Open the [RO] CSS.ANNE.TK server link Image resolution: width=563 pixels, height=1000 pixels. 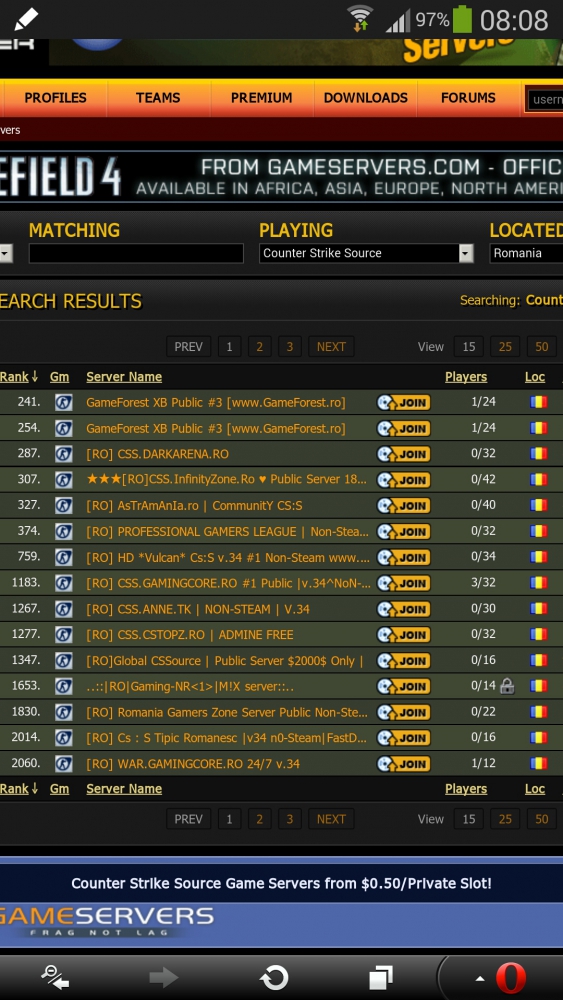198,609
